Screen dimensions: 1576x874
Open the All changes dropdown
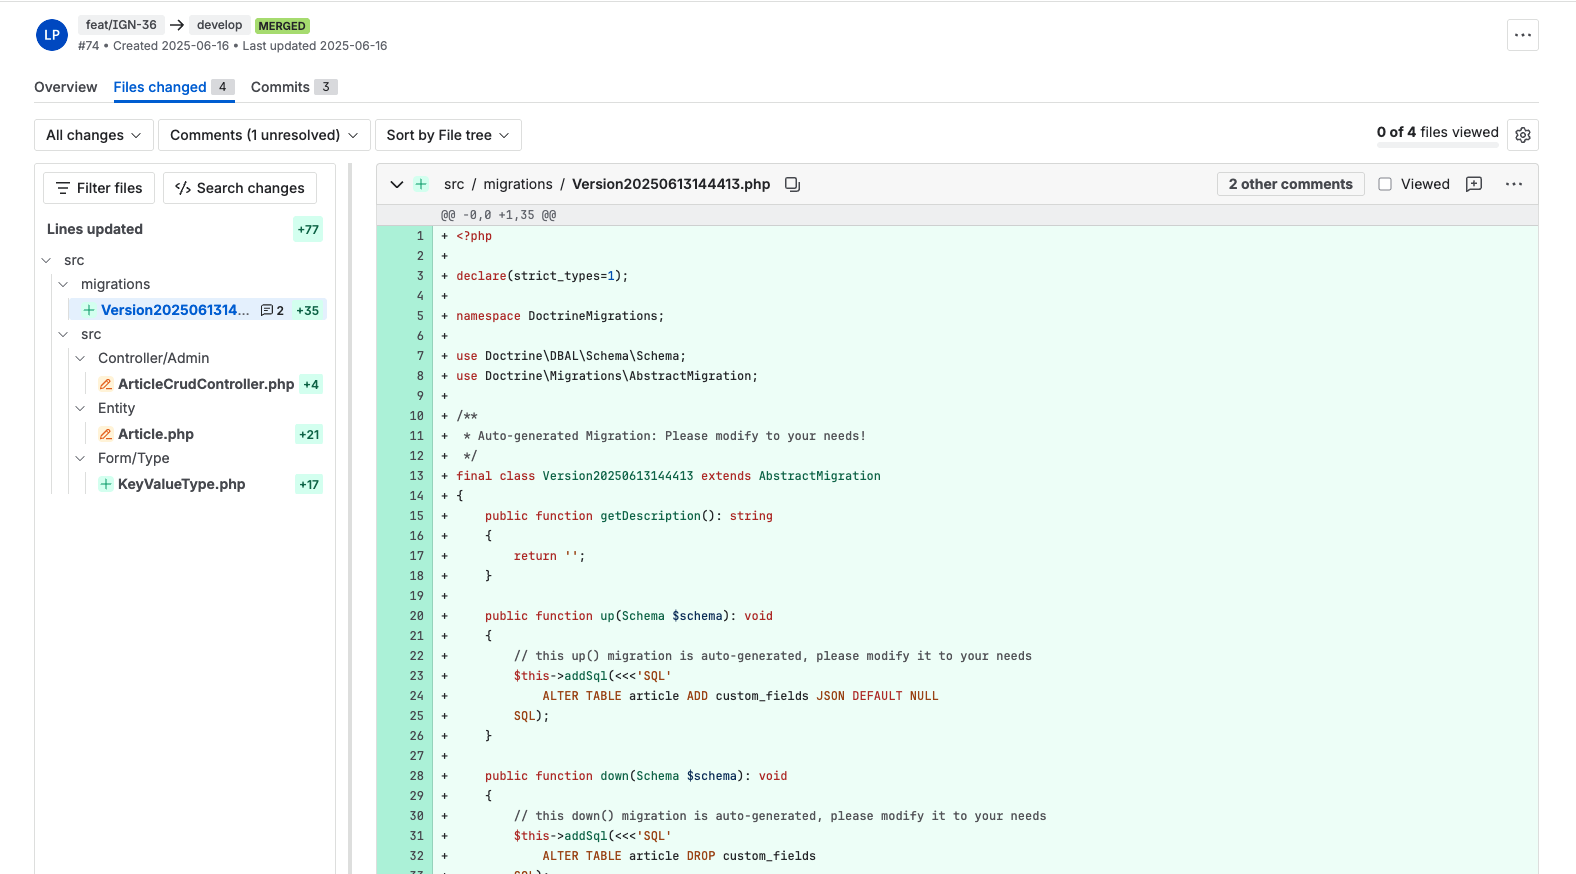pyautogui.click(x=94, y=135)
